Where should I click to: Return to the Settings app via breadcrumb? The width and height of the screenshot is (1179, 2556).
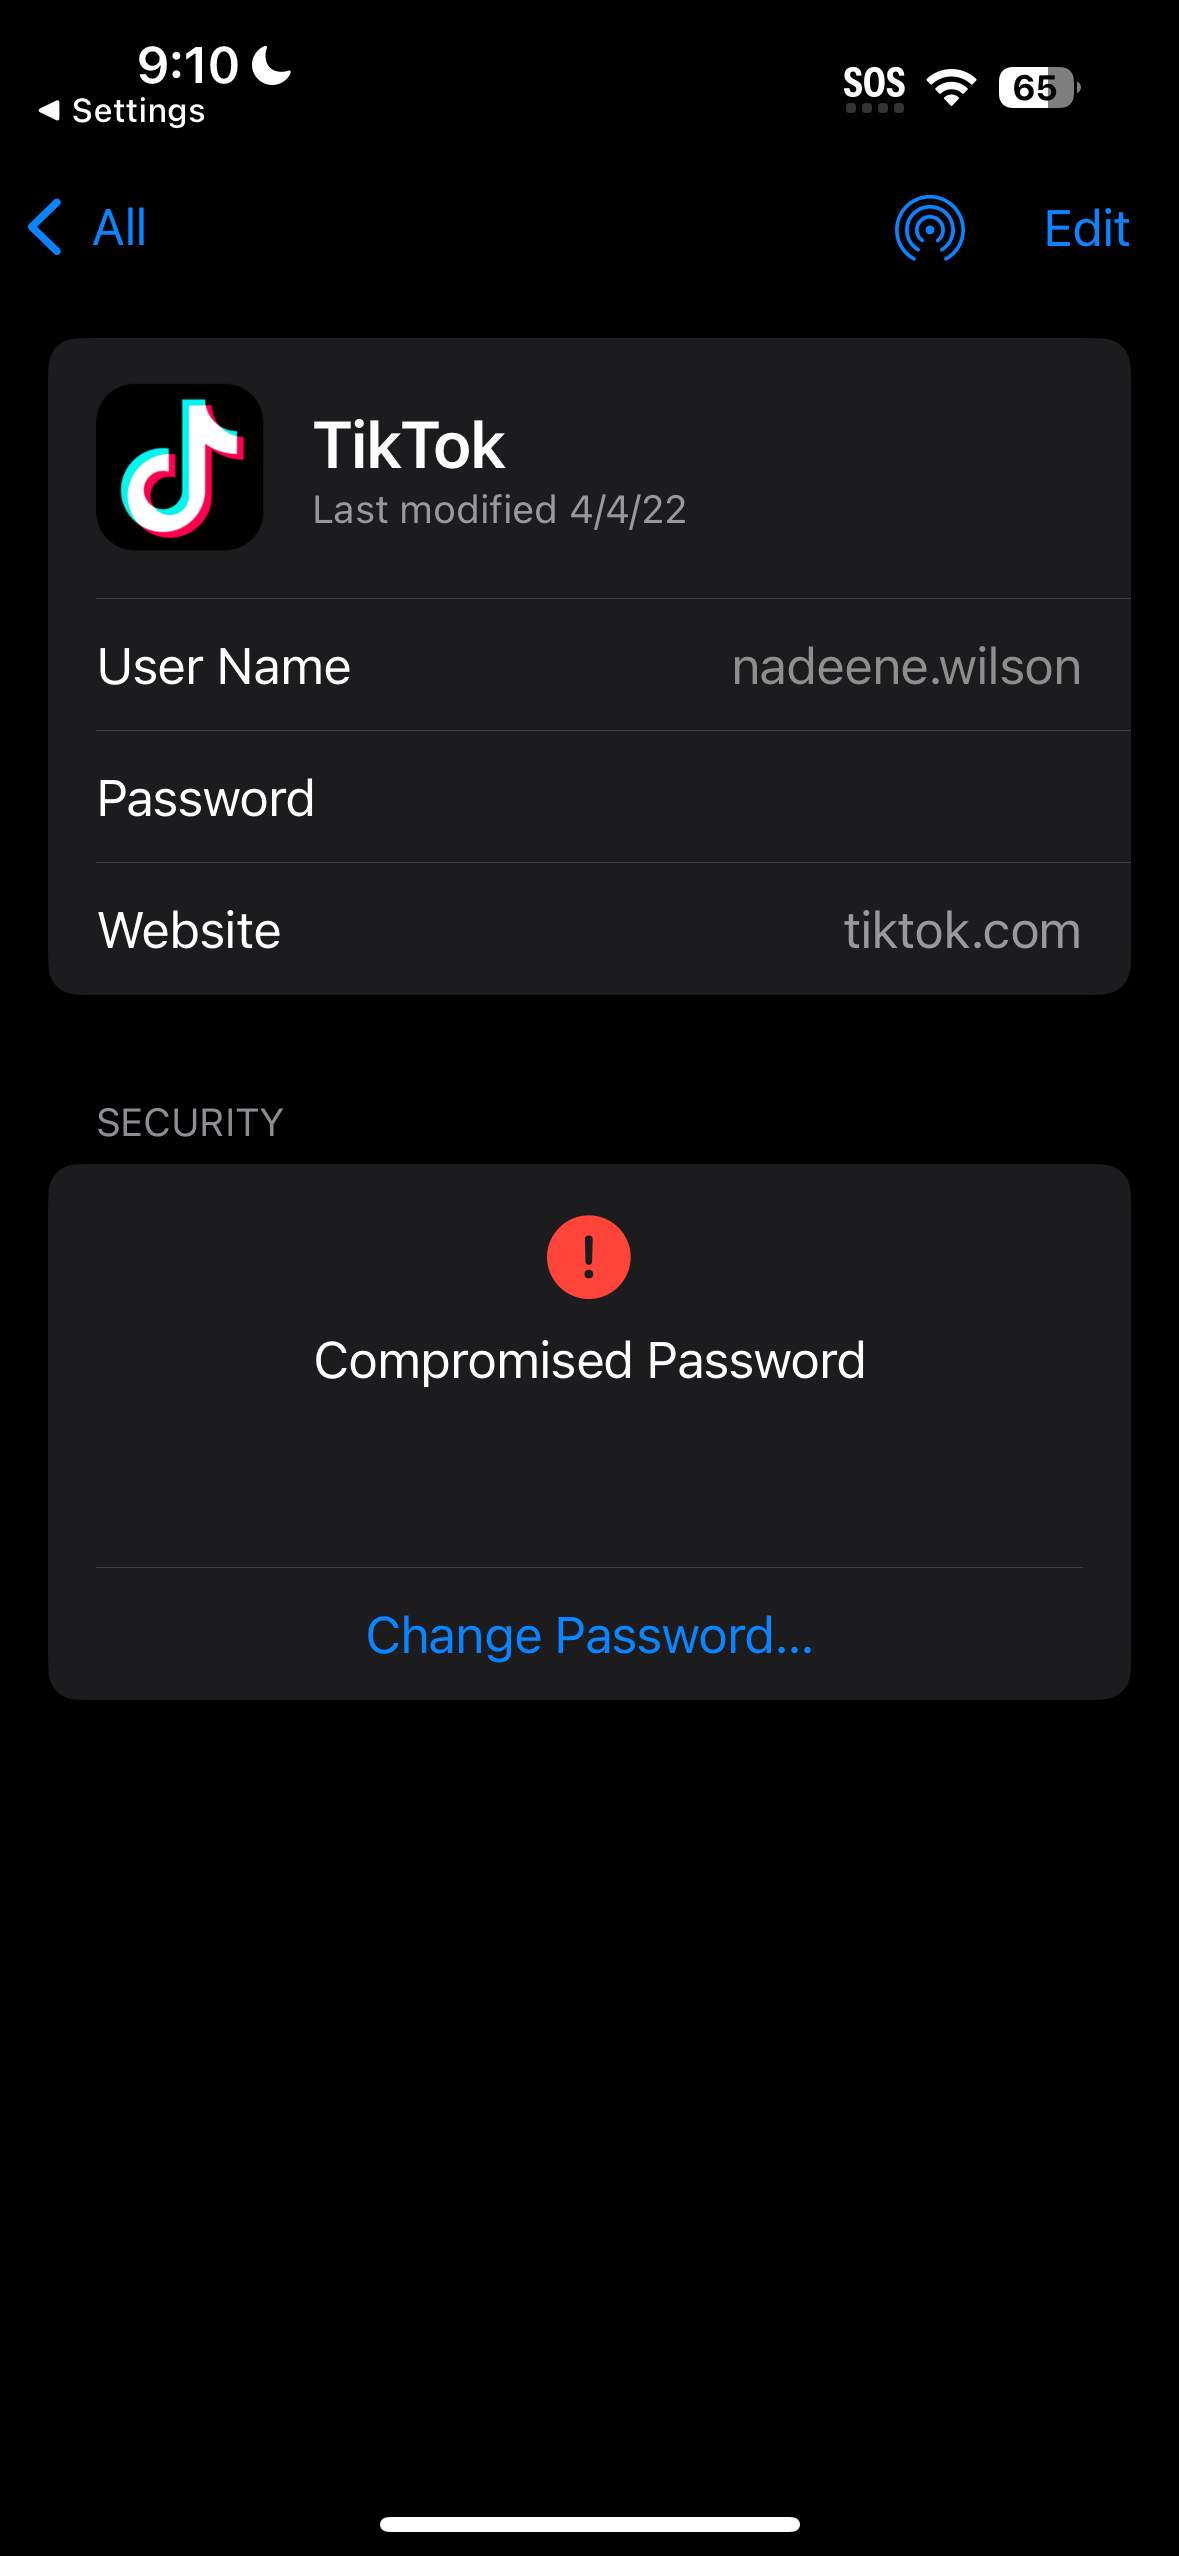(x=122, y=111)
